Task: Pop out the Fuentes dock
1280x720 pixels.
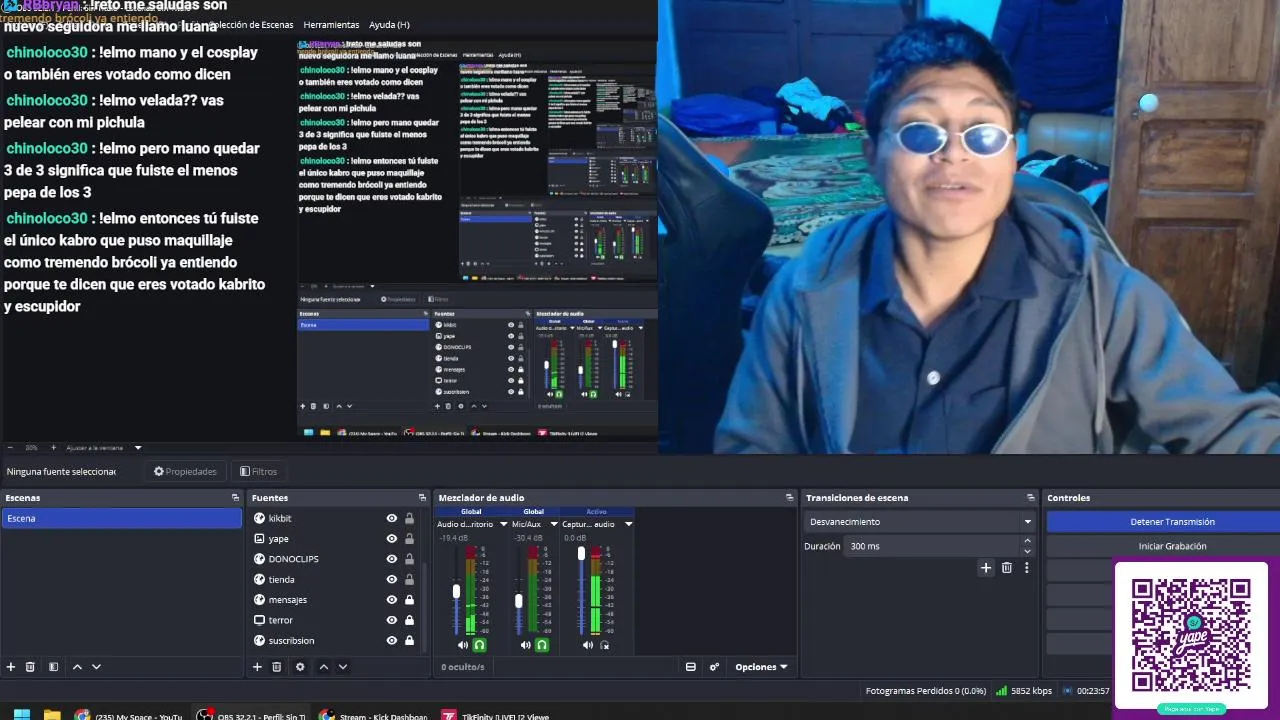Action: [x=422, y=498]
